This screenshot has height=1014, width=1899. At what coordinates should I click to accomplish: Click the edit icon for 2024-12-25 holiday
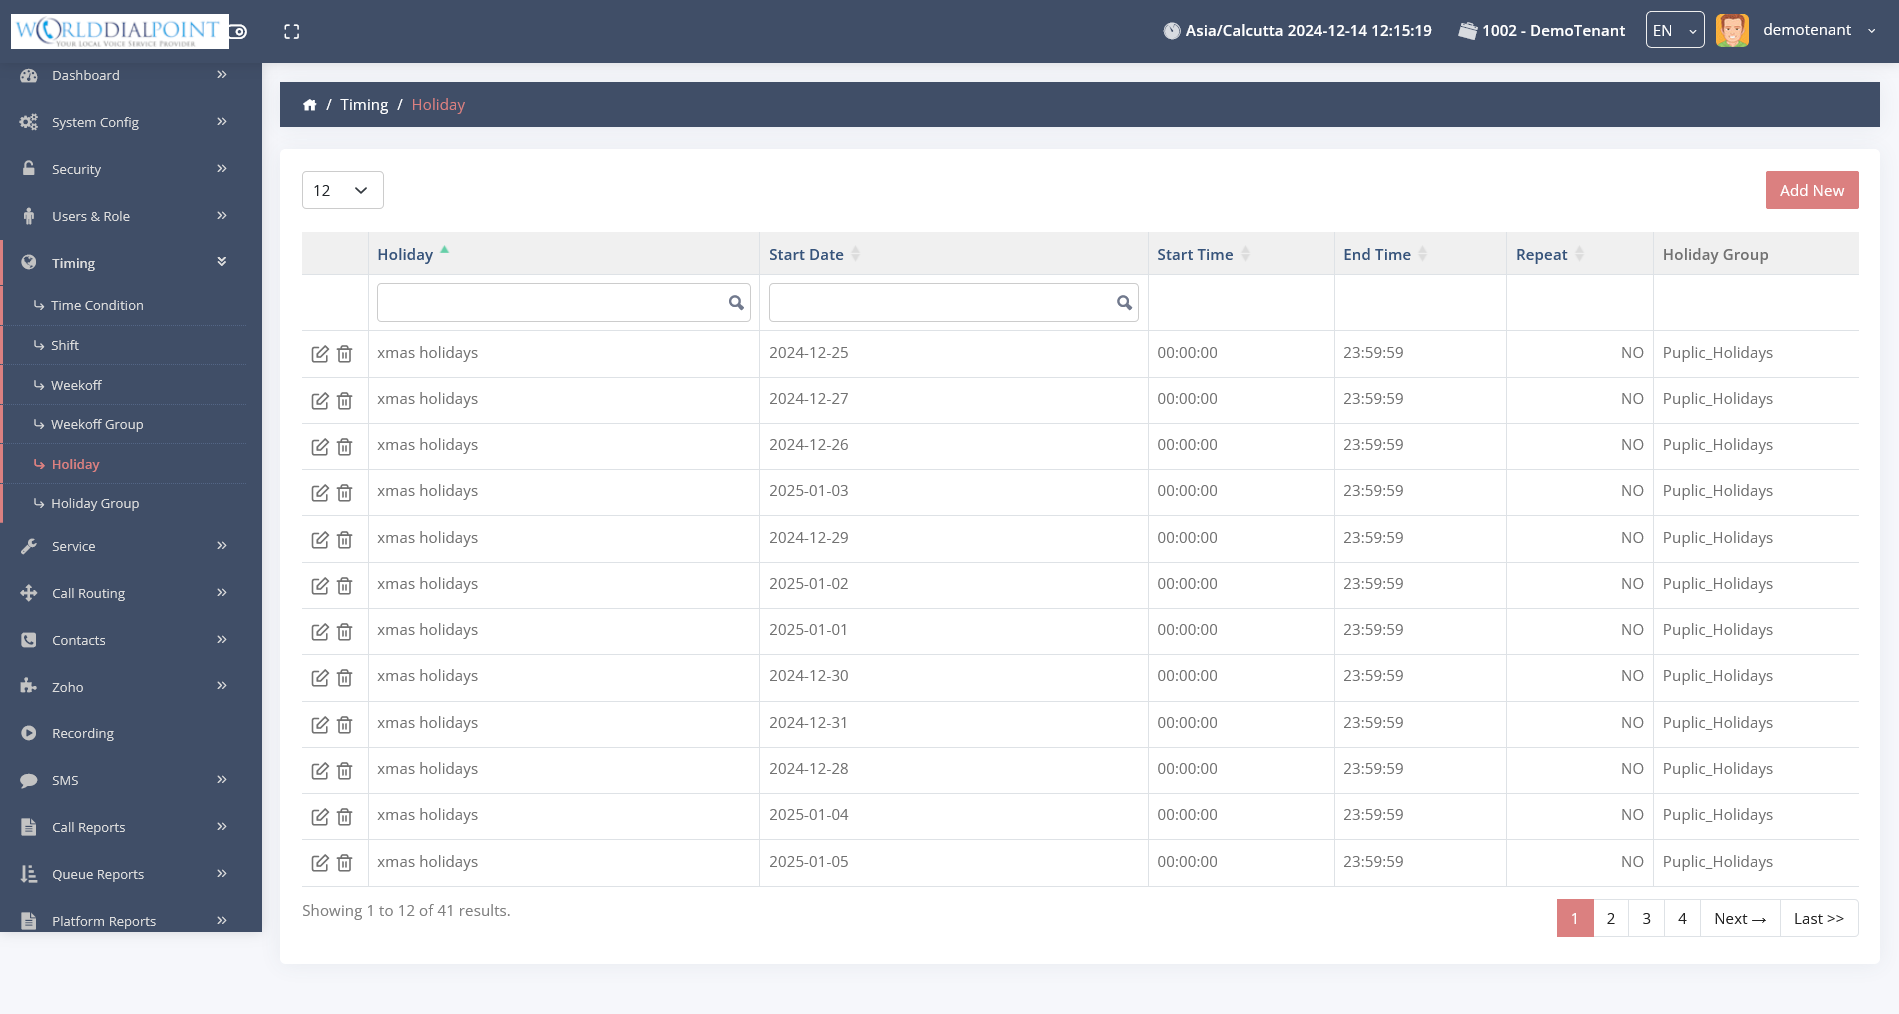point(320,354)
